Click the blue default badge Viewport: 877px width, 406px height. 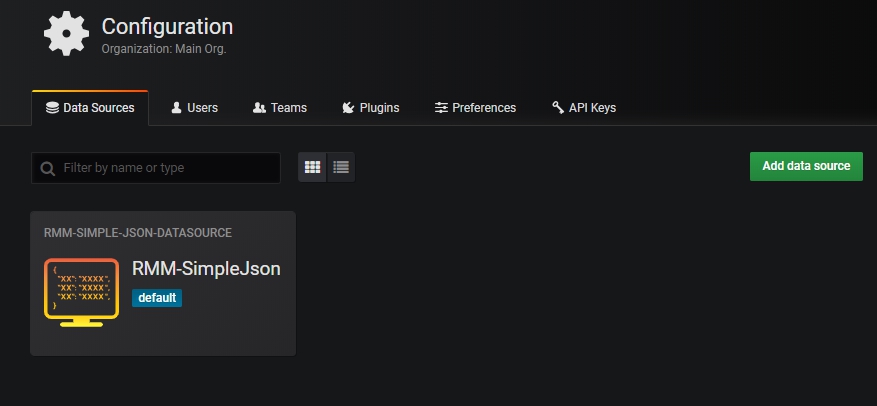157,298
